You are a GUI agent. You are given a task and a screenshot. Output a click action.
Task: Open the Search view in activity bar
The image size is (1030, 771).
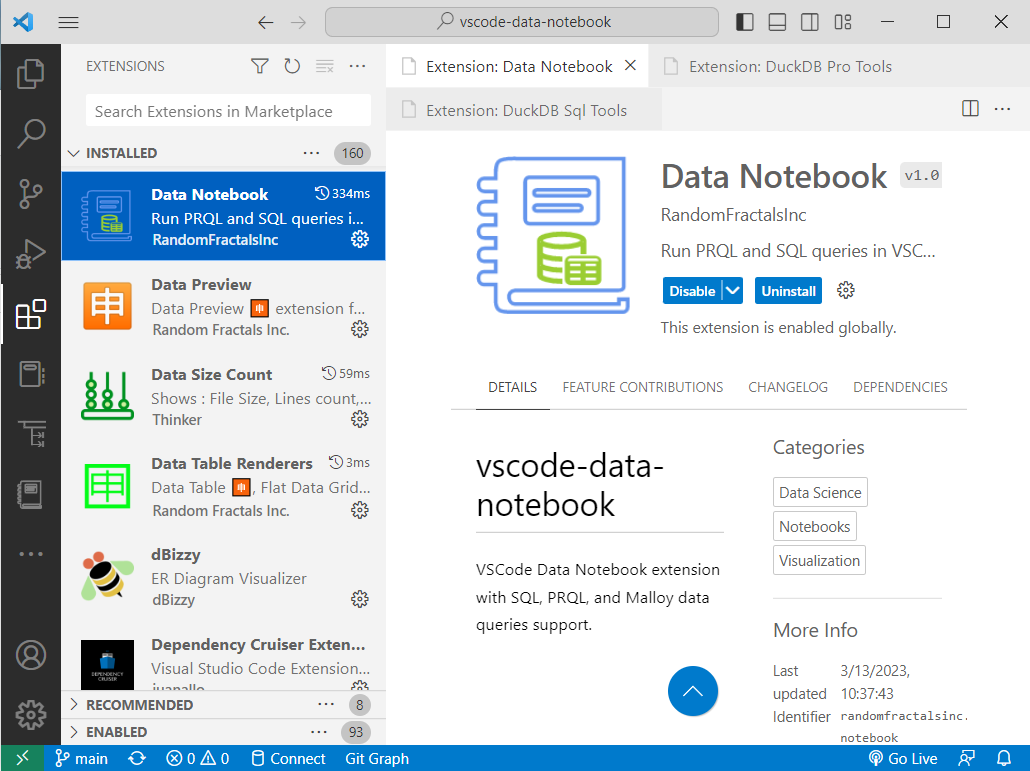coord(31,133)
